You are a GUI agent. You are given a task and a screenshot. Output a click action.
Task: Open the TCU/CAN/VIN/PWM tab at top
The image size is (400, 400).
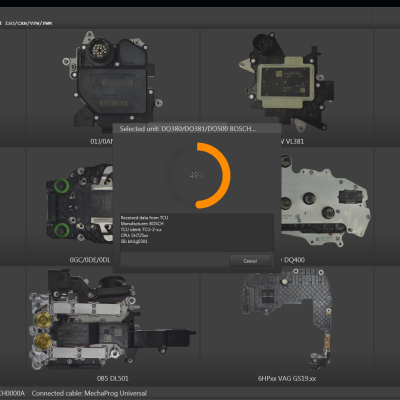coord(27,23)
